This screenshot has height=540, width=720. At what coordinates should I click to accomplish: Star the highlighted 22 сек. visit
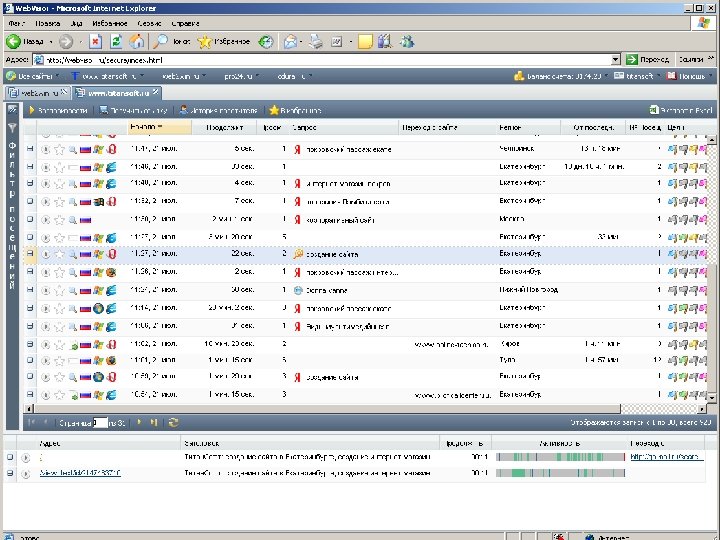(59, 254)
